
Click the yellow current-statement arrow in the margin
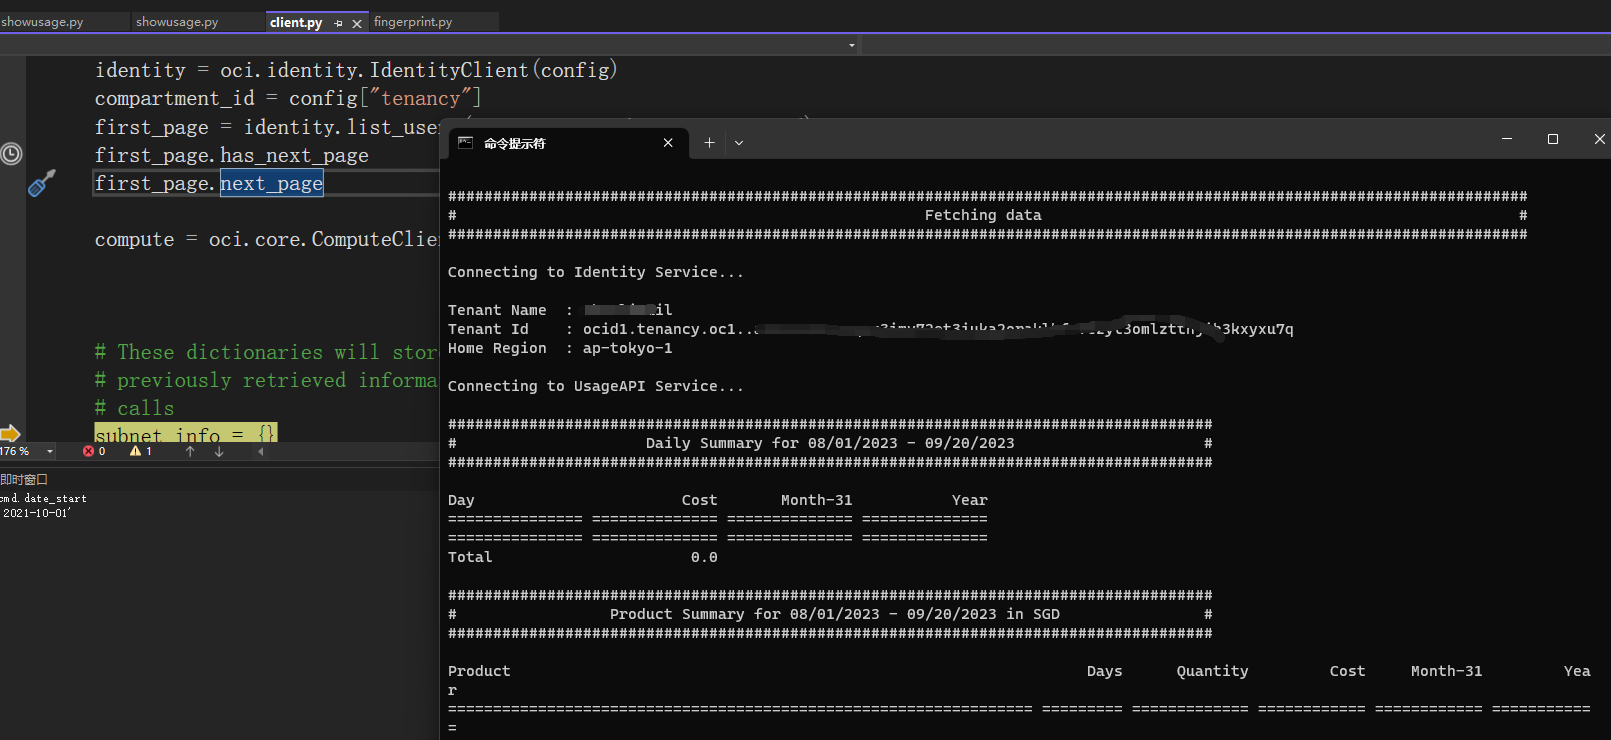pos(10,433)
